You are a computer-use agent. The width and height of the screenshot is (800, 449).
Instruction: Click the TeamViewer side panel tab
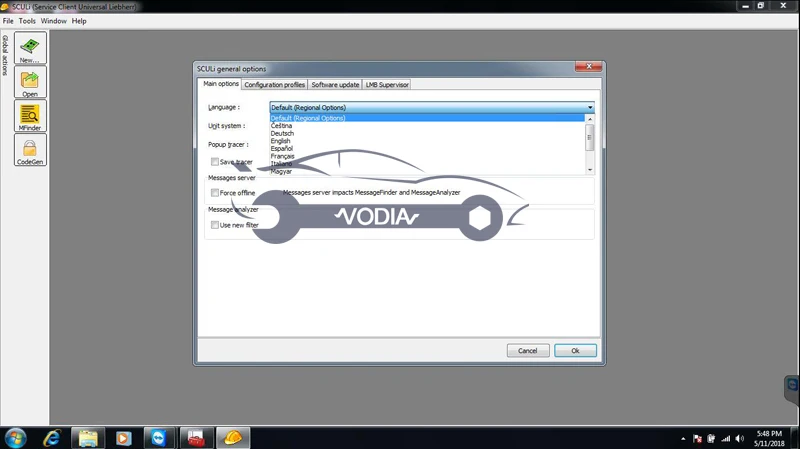pyautogui.click(x=792, y=389)
